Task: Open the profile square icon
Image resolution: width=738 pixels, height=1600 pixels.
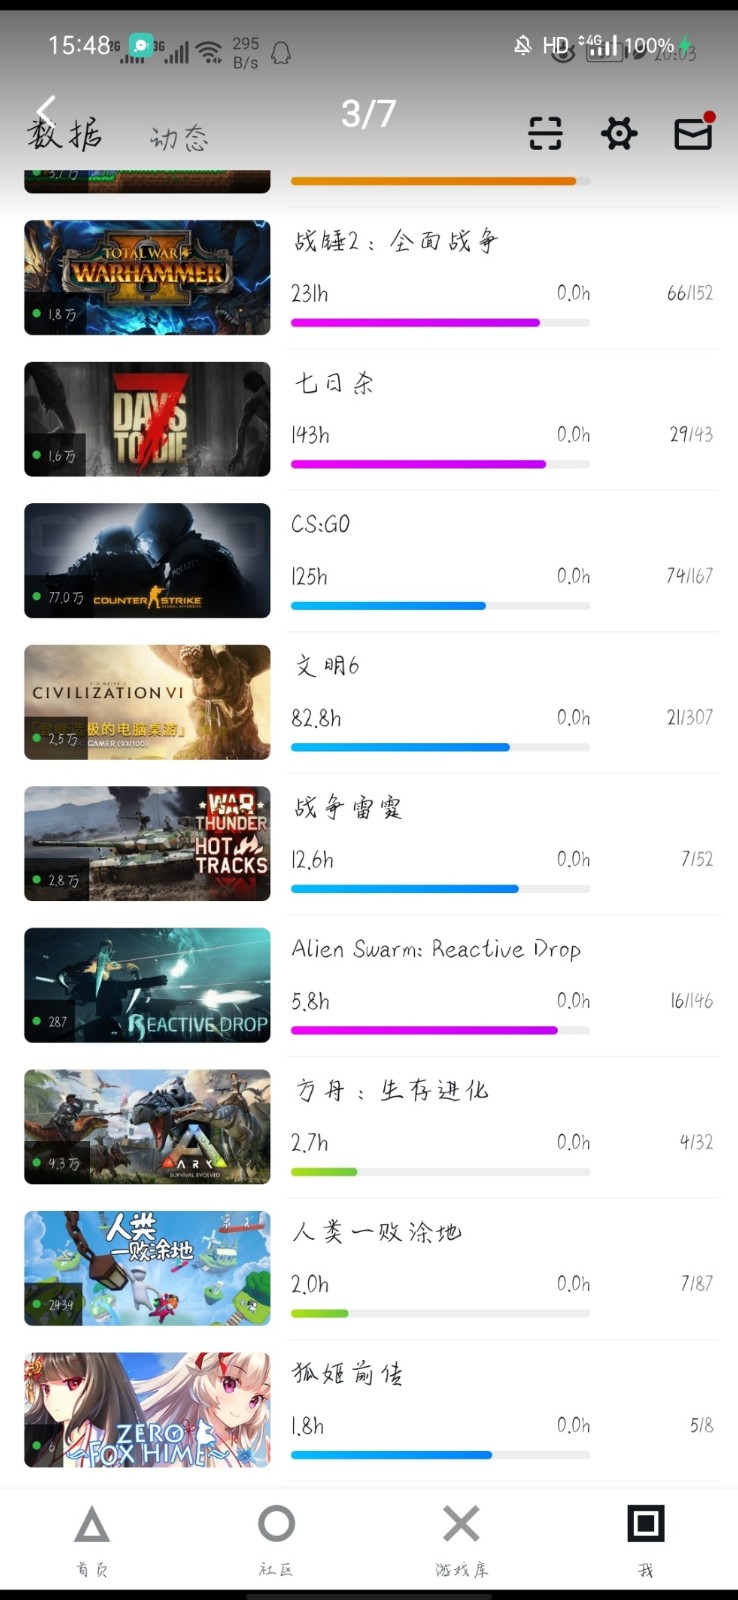Action: pos(646,1525)
